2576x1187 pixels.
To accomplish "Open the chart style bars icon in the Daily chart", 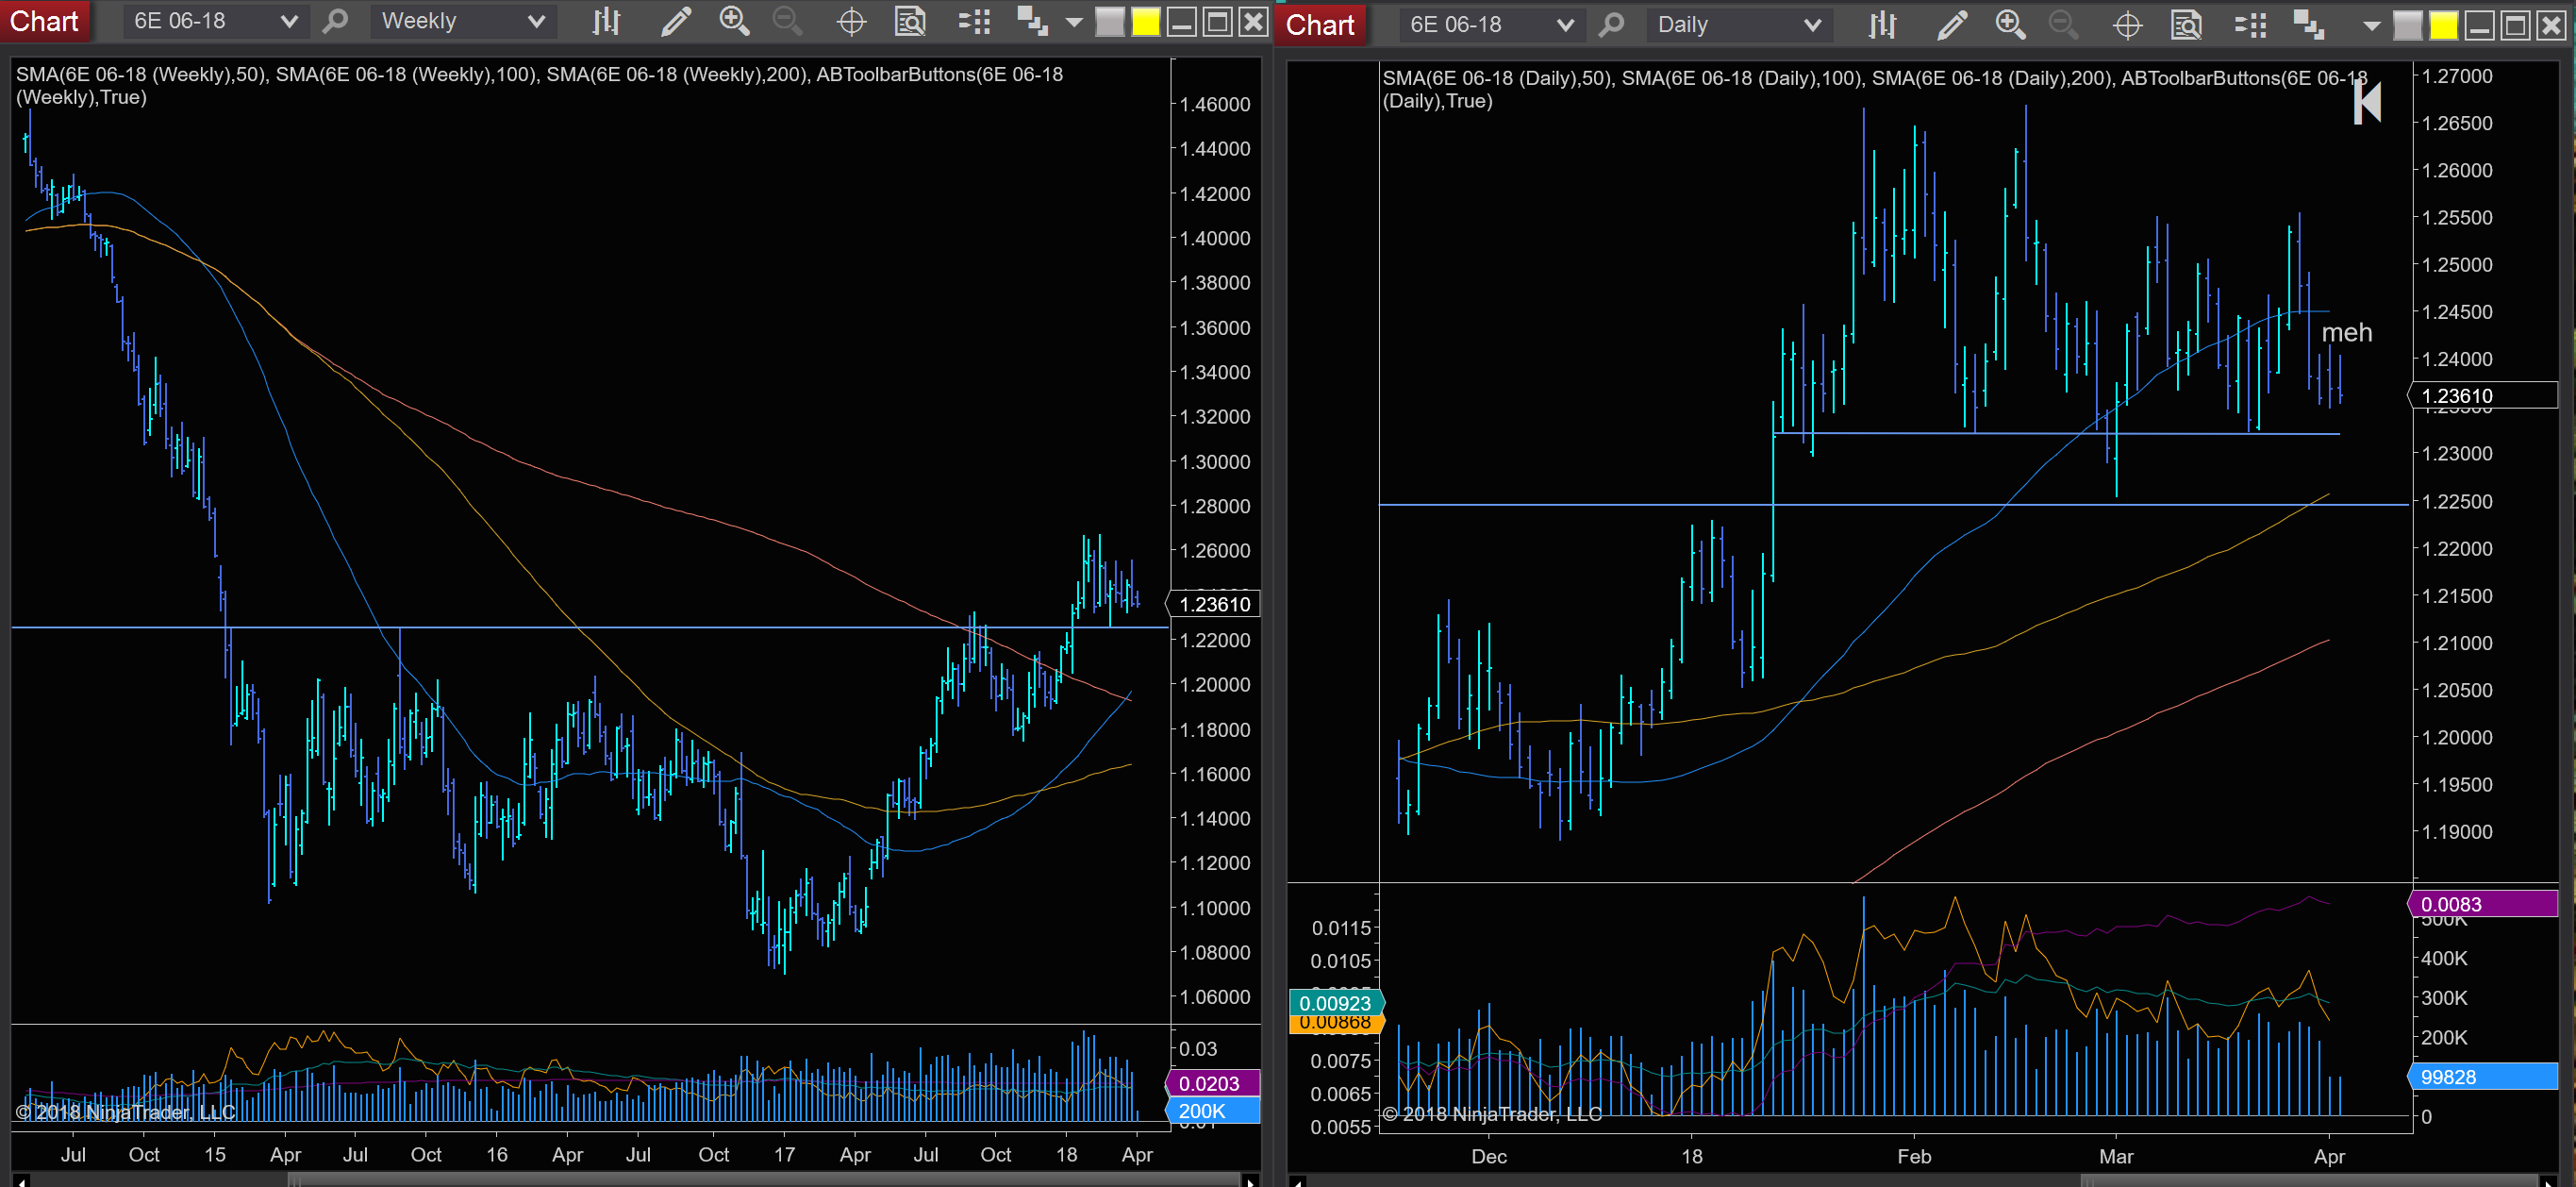I will point(1882,25).
